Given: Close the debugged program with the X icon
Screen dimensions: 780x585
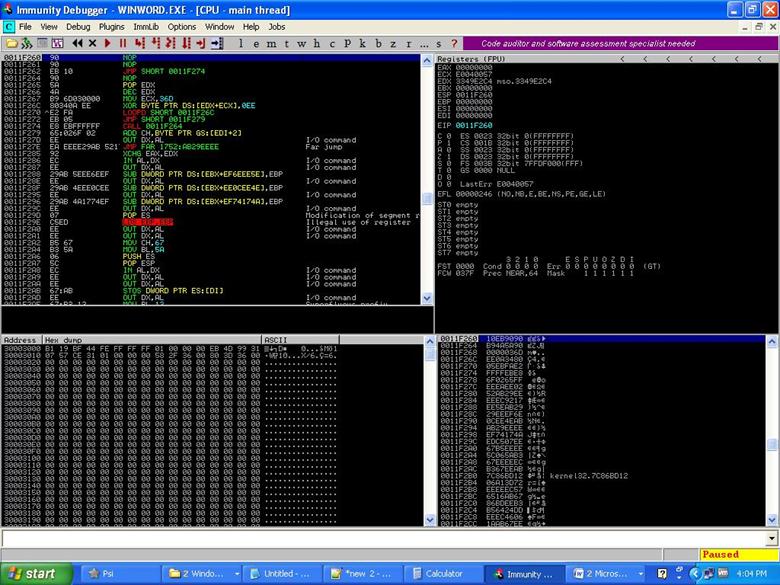Looking at the screenshot, I should click(93, 43).
